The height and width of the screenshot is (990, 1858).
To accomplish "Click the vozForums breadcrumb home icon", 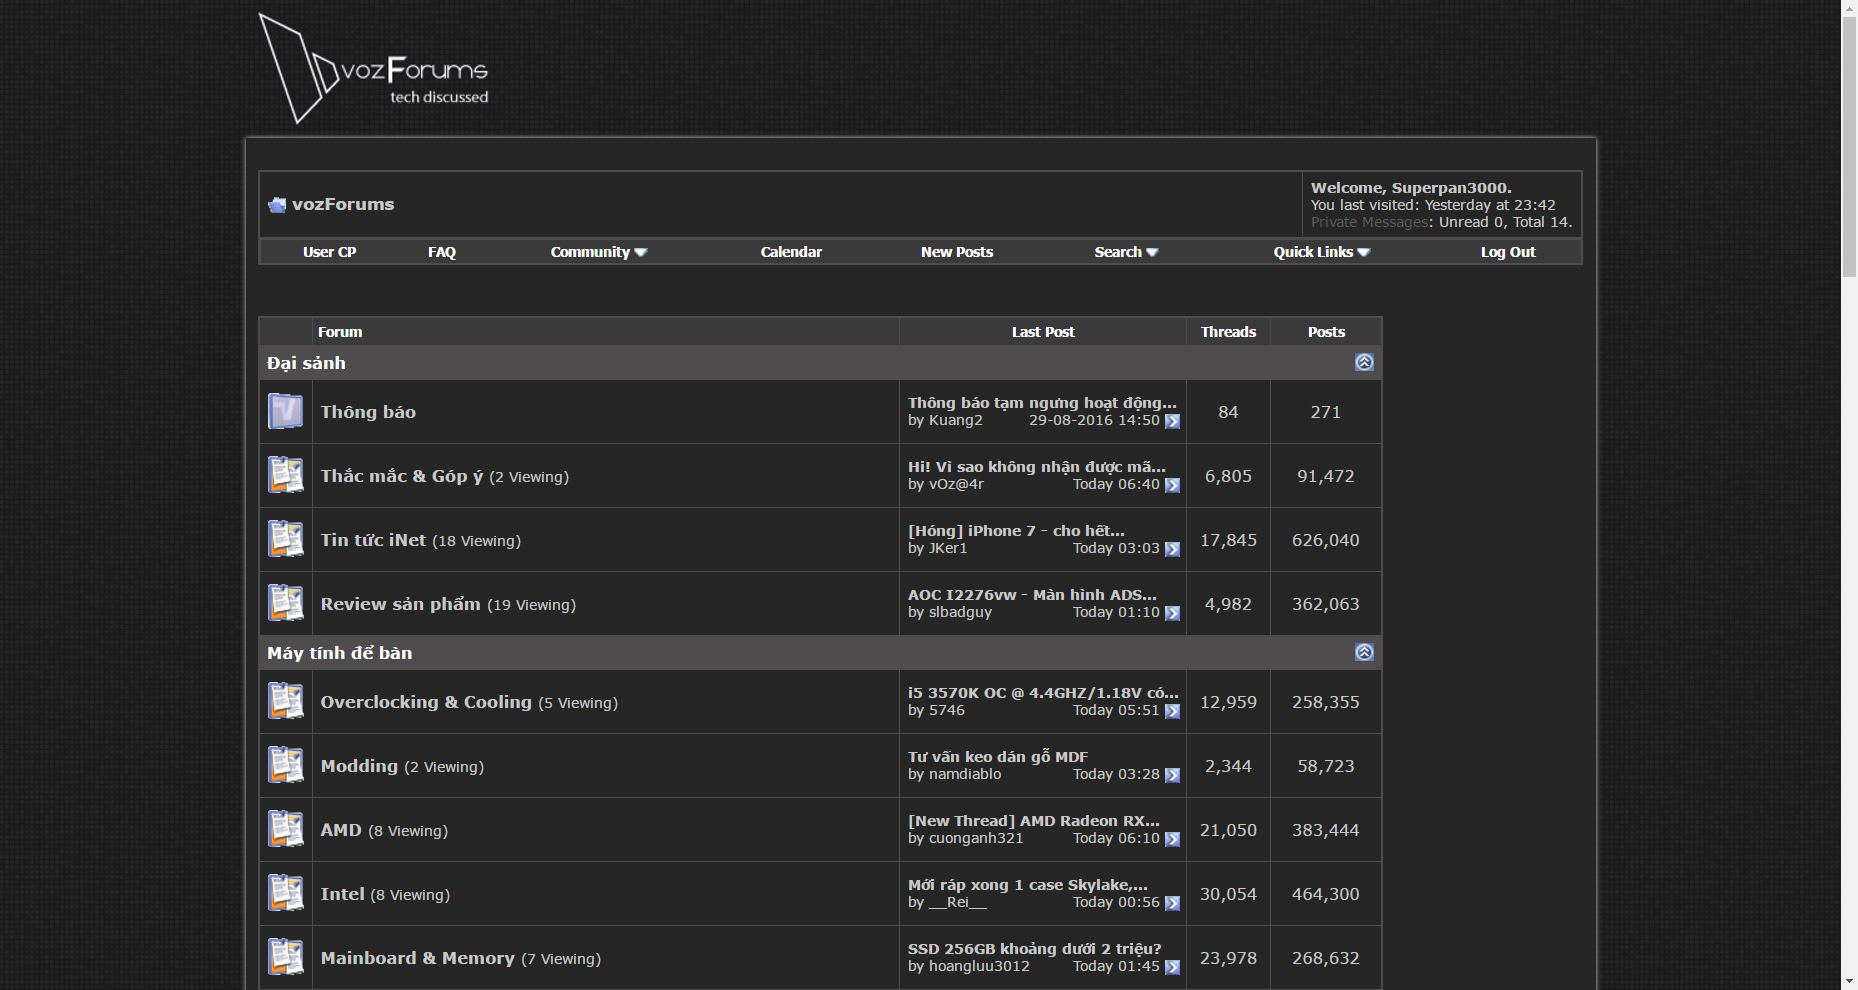I will (277, 205).
